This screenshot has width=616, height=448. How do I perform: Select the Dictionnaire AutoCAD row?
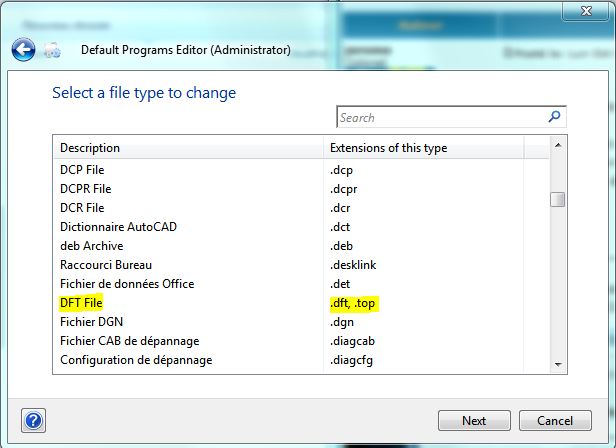(x=301, y=227)
